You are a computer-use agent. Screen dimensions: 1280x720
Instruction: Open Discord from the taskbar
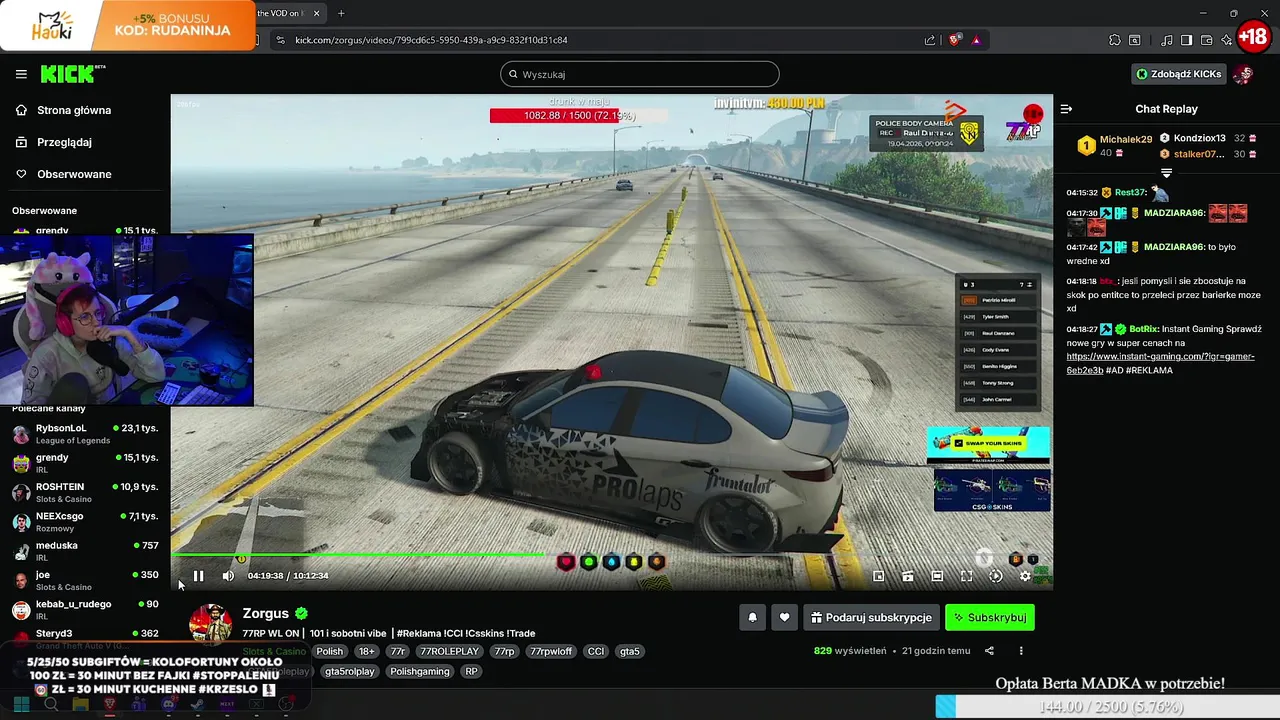[x=168, y=704]
